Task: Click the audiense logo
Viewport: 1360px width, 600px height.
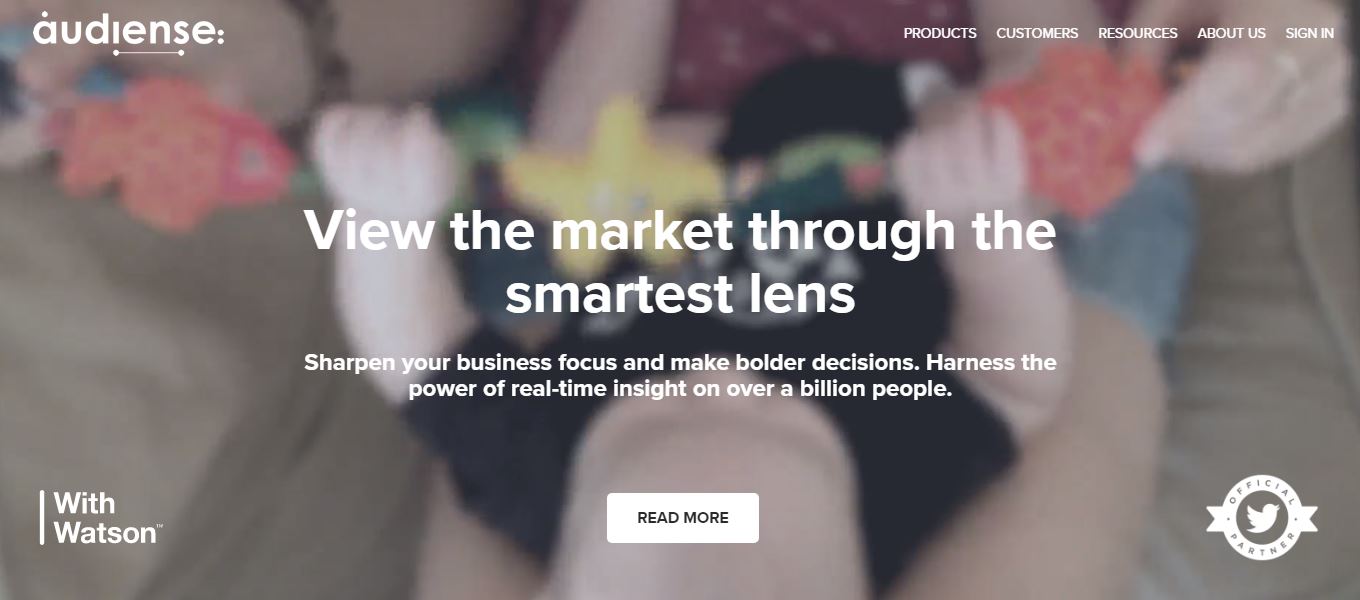Action: tap(128, 32)
